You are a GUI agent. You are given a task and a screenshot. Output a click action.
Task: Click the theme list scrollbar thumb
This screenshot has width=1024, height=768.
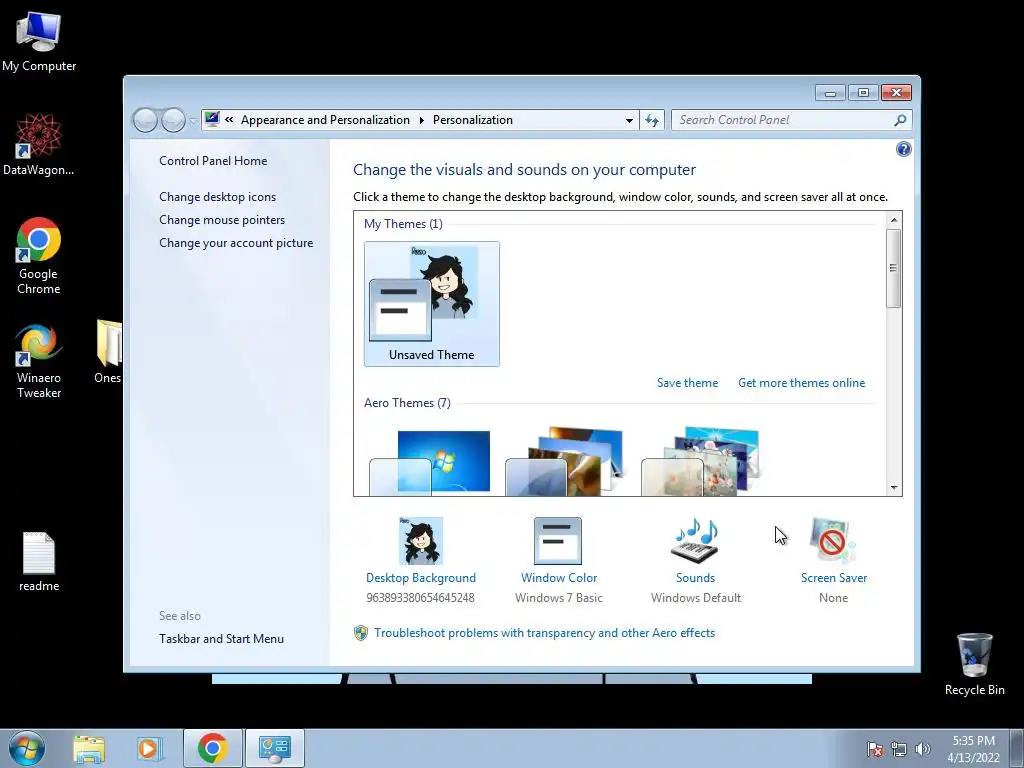coord(894,268)
